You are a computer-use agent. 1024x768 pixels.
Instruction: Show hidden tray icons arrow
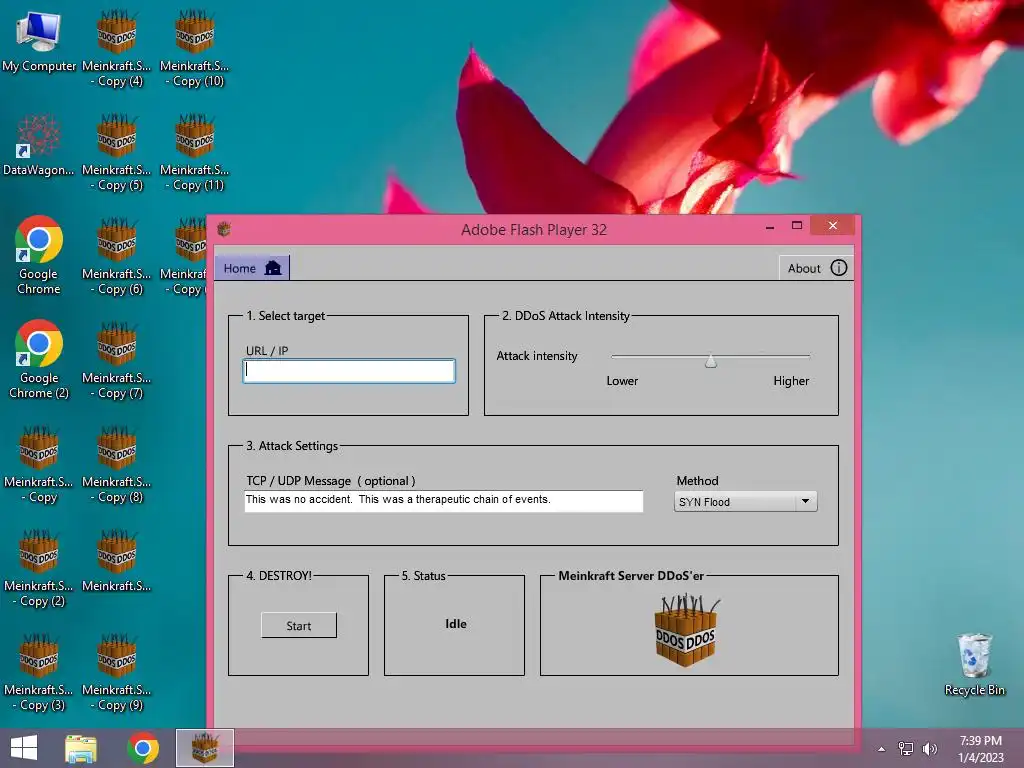click(882, 749)
